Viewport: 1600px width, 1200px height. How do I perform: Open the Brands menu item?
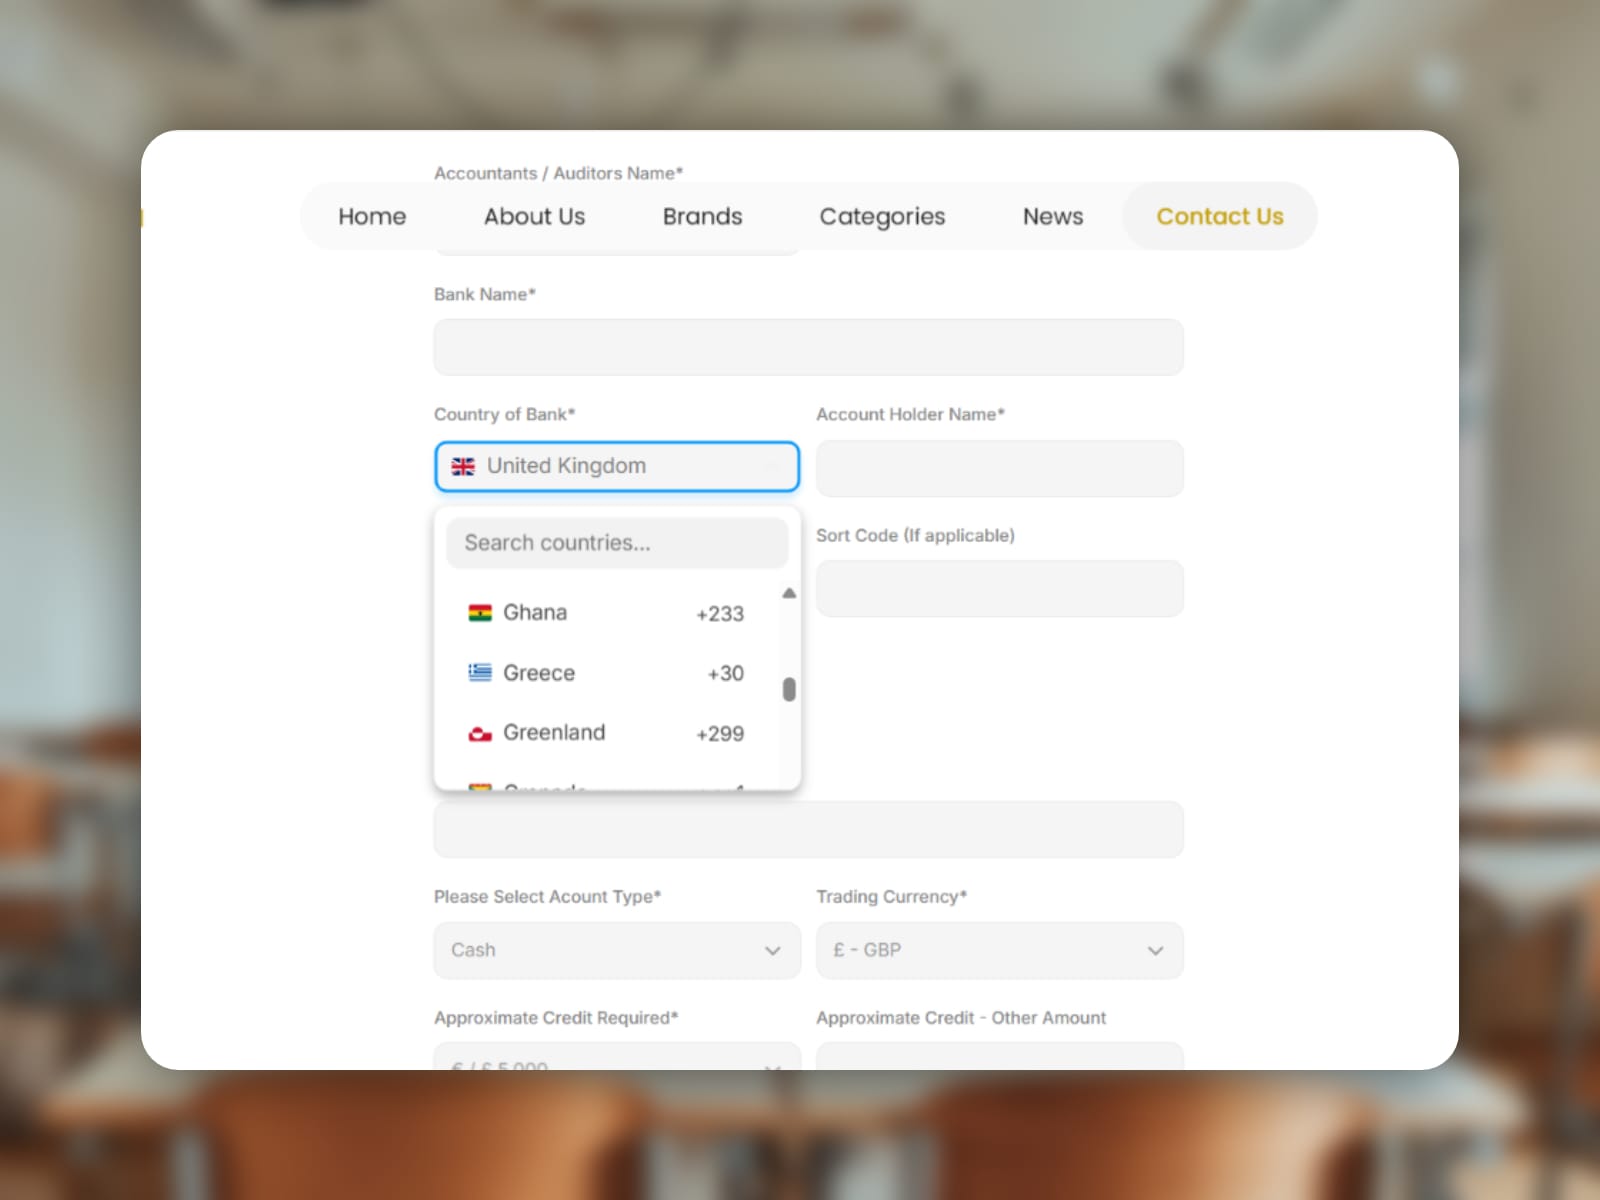(702, 216)
